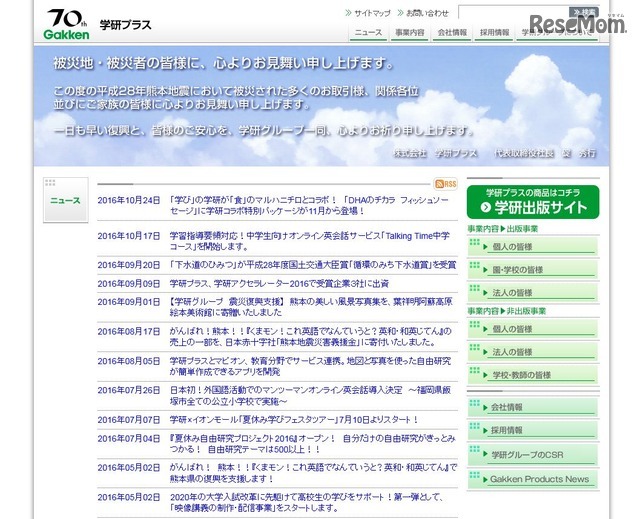Open 園・学校の皆様 sidebar item
640x519 pixels.
532,270
